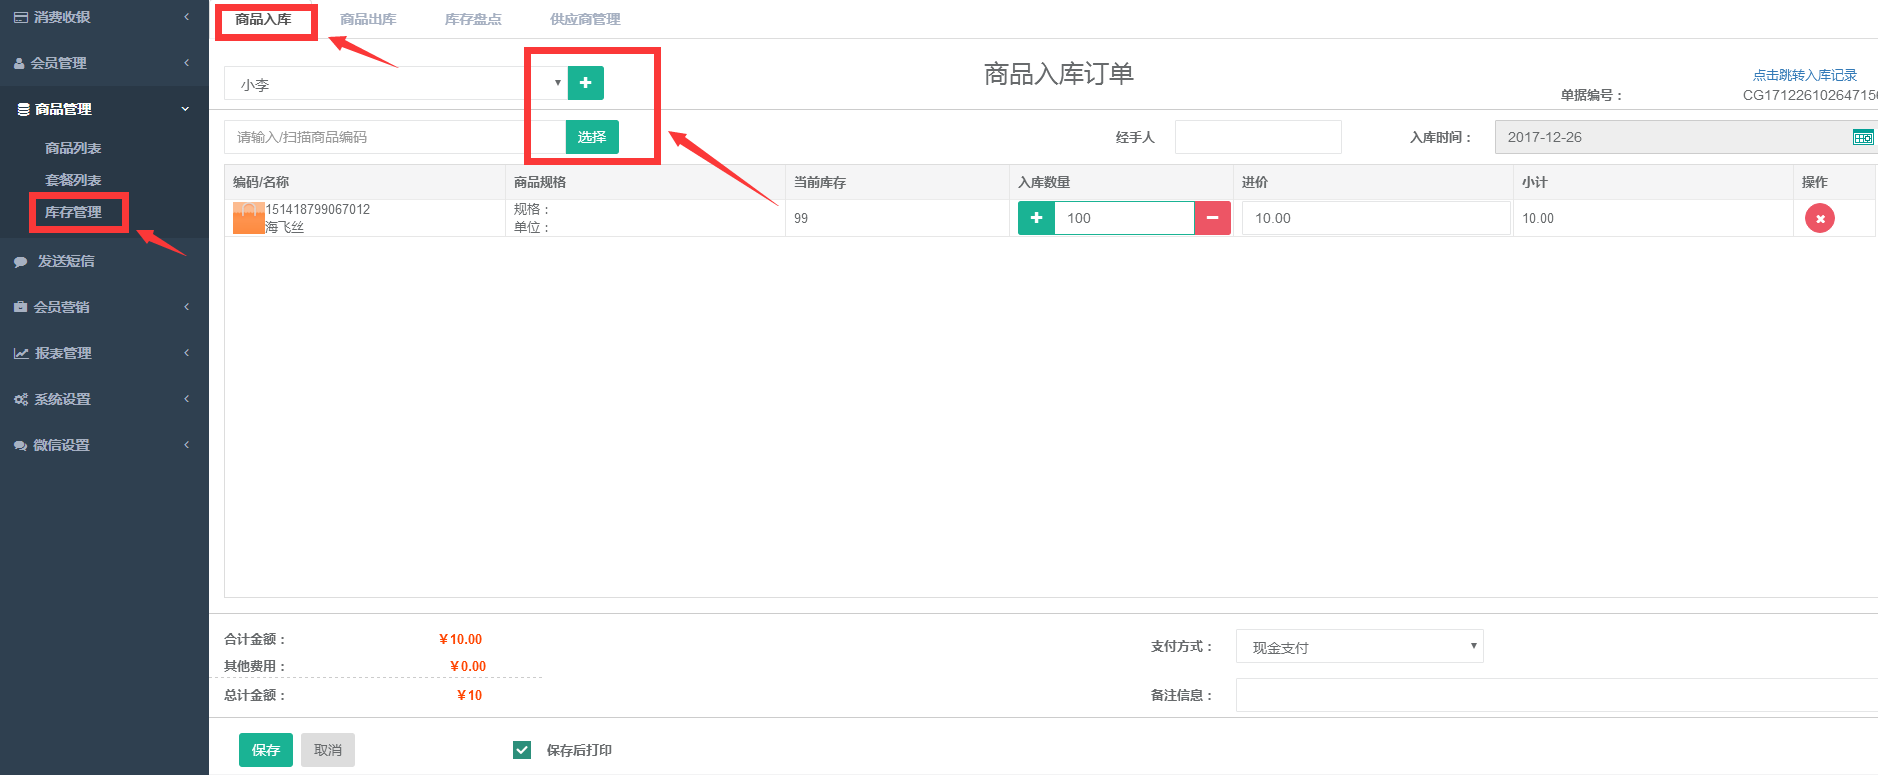
Task: Click the product name 海飞丝
Action: 285,227
